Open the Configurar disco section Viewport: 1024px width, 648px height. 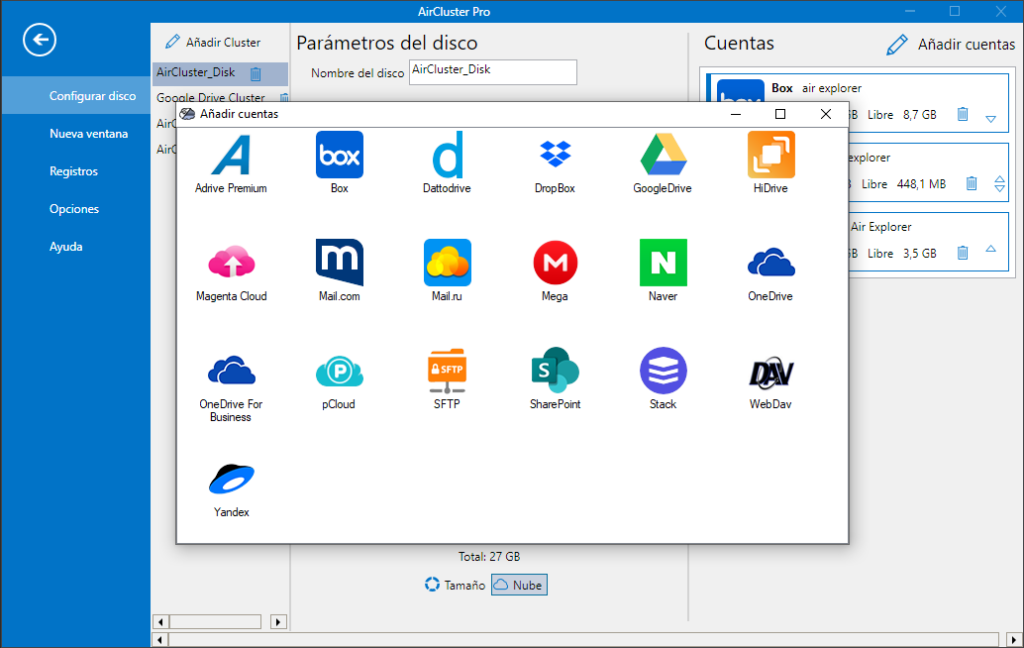pos(76,95)
